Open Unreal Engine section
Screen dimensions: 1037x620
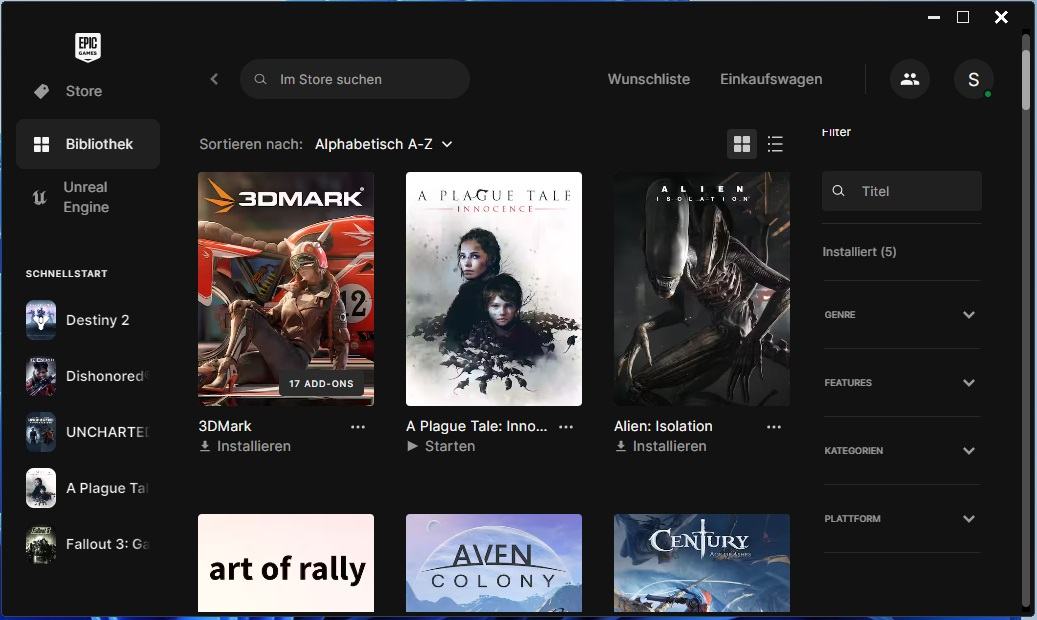point(87,197)
